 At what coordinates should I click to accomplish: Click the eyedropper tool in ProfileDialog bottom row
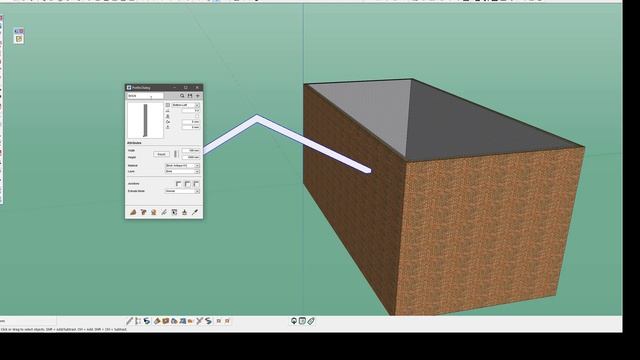(195, 212)
